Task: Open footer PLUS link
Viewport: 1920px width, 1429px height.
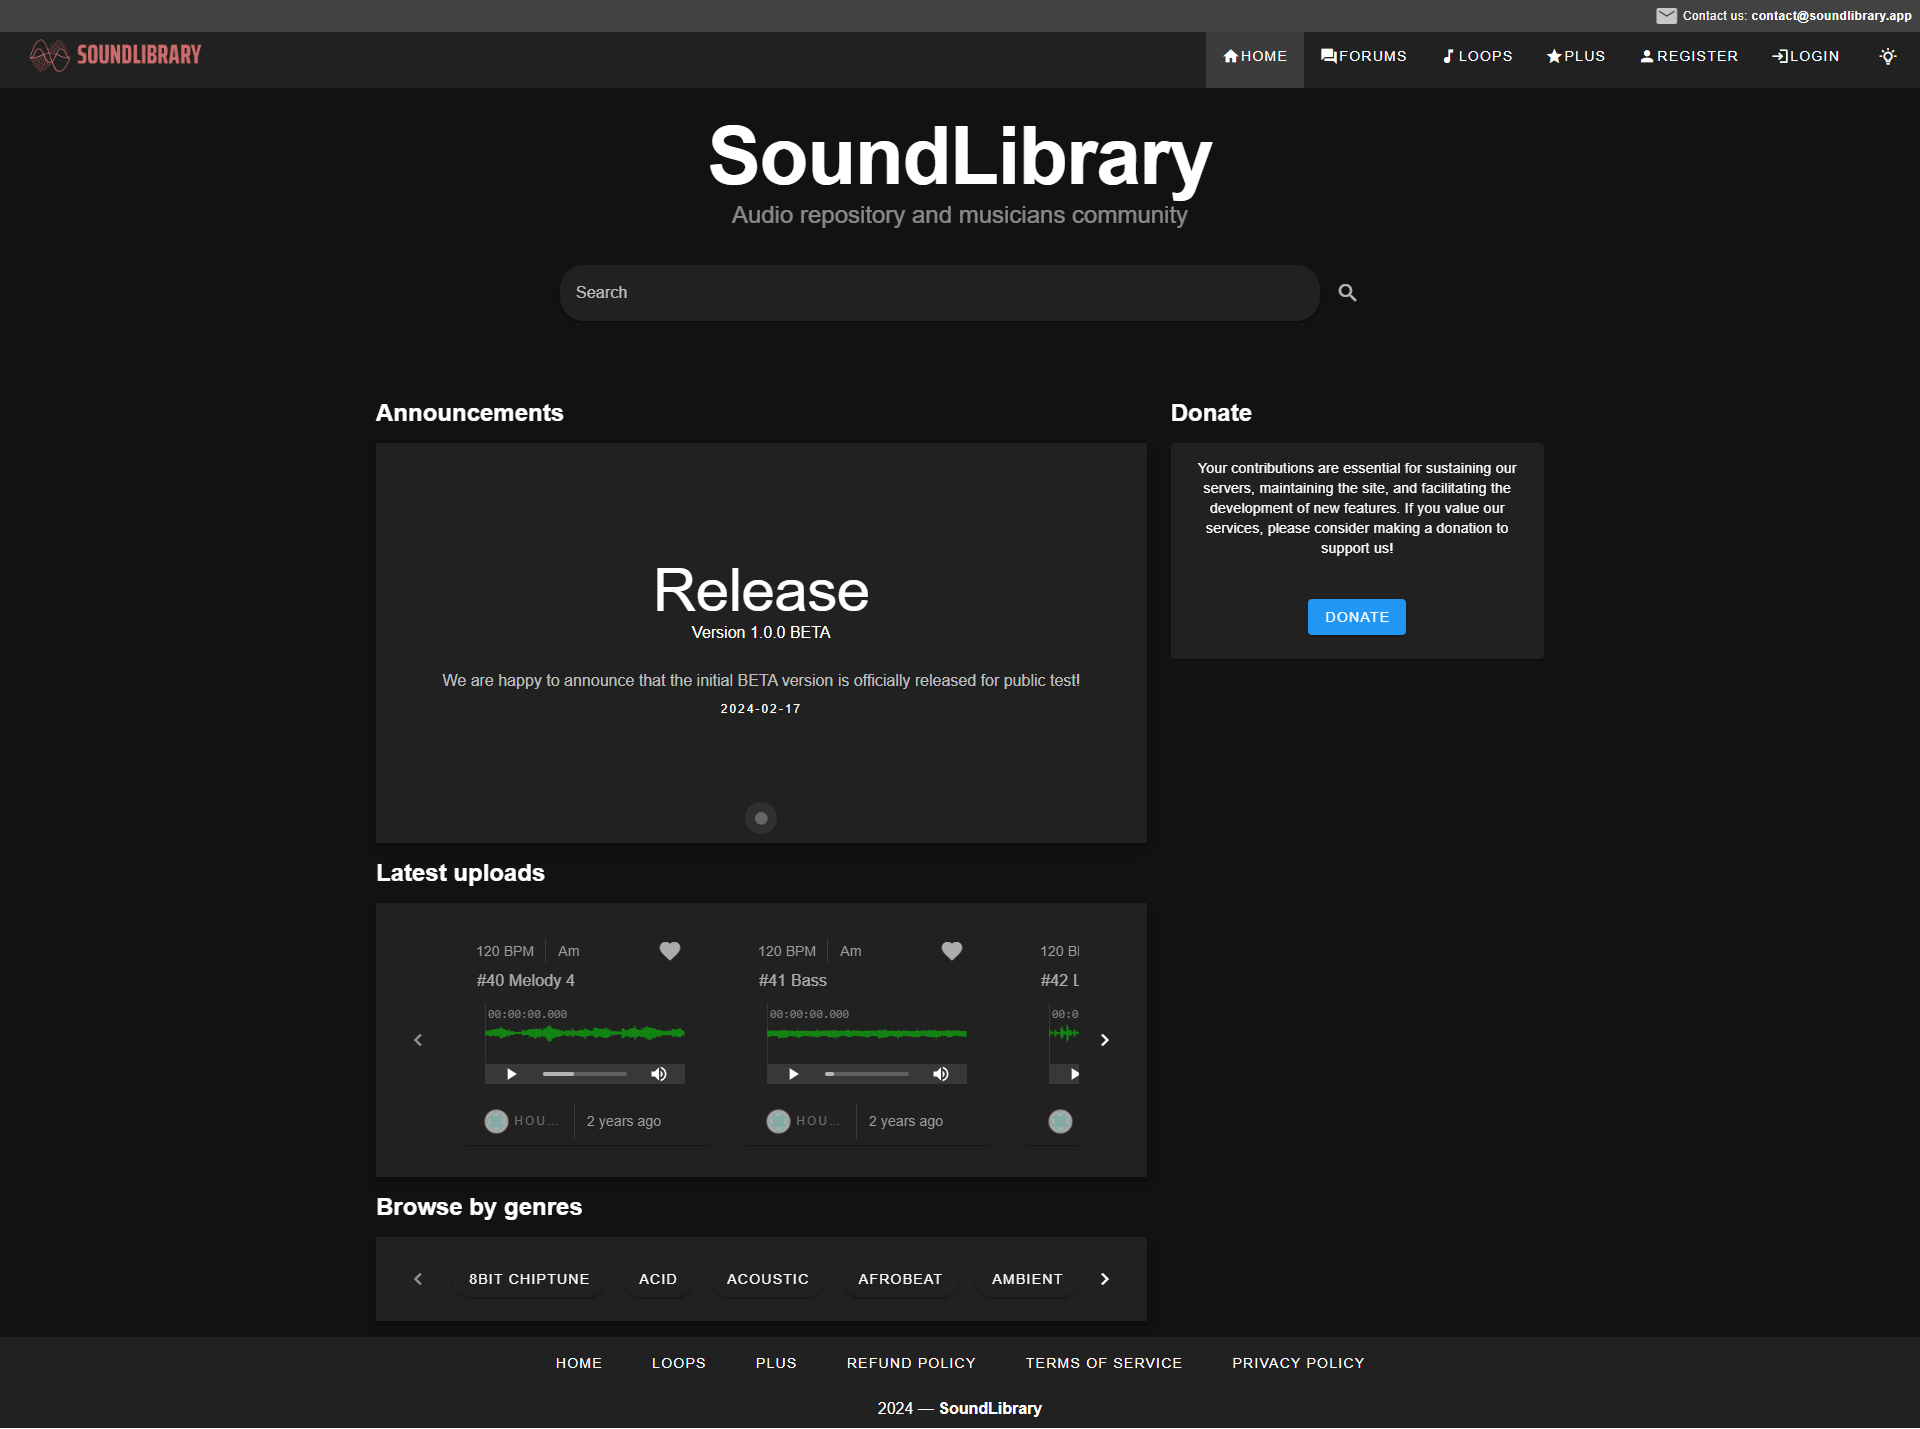Action: (776, 1363)
